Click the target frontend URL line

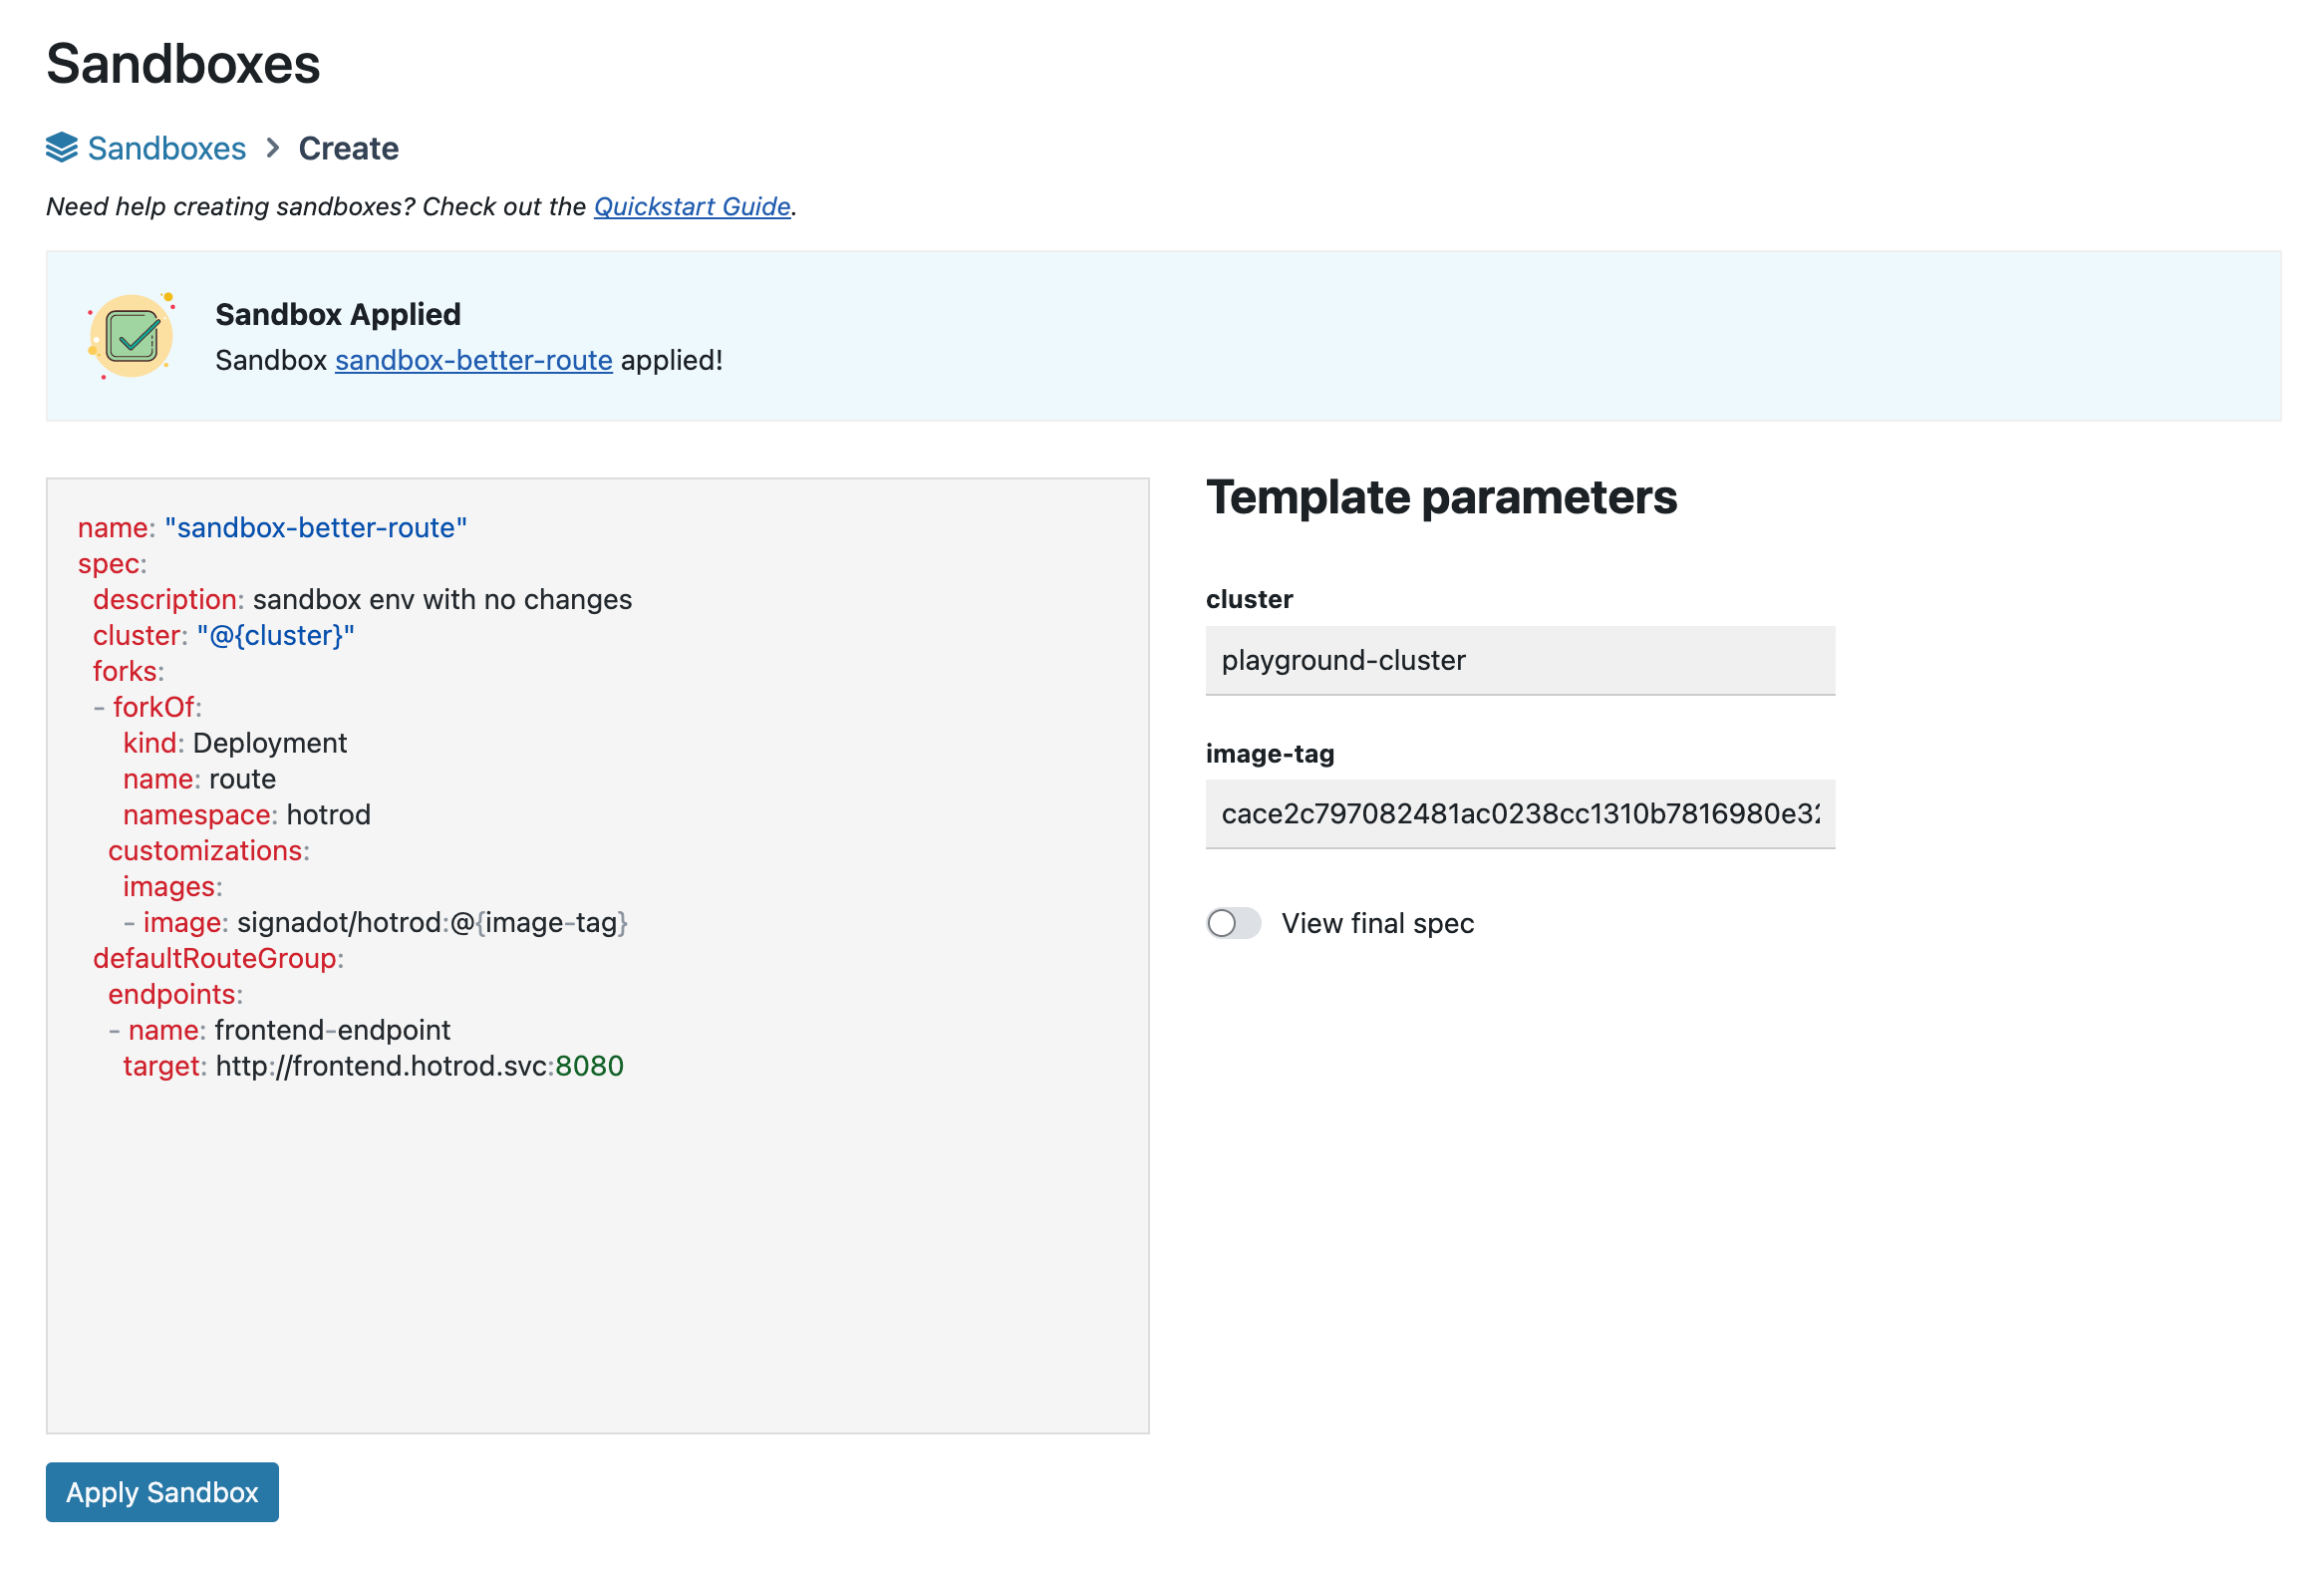[372, 1066]
